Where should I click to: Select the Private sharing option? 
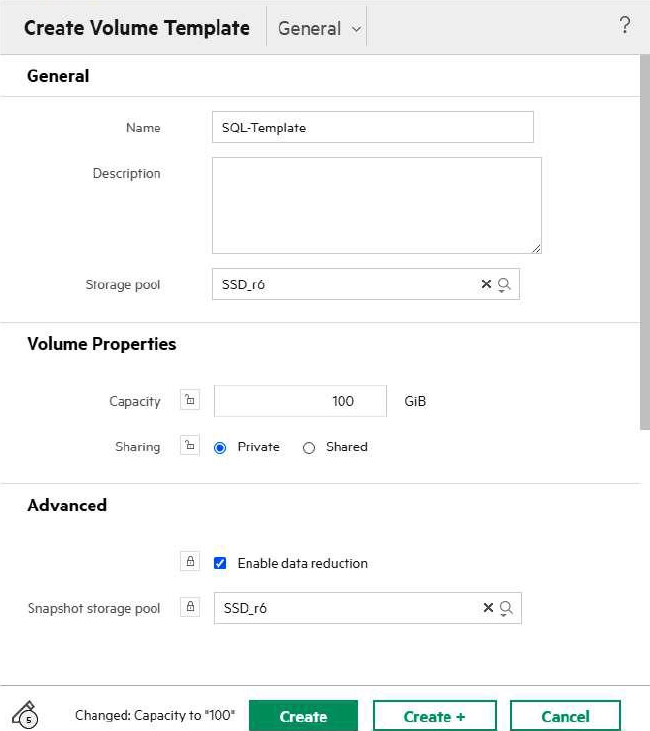point(220,448)
